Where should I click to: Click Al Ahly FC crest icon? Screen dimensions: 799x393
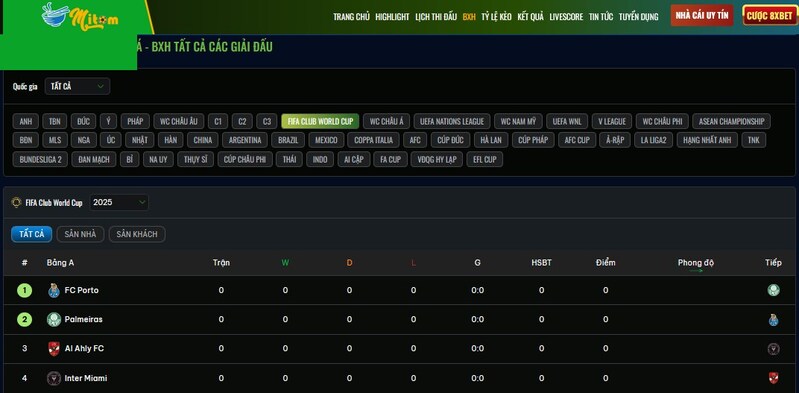coord(54,349)
